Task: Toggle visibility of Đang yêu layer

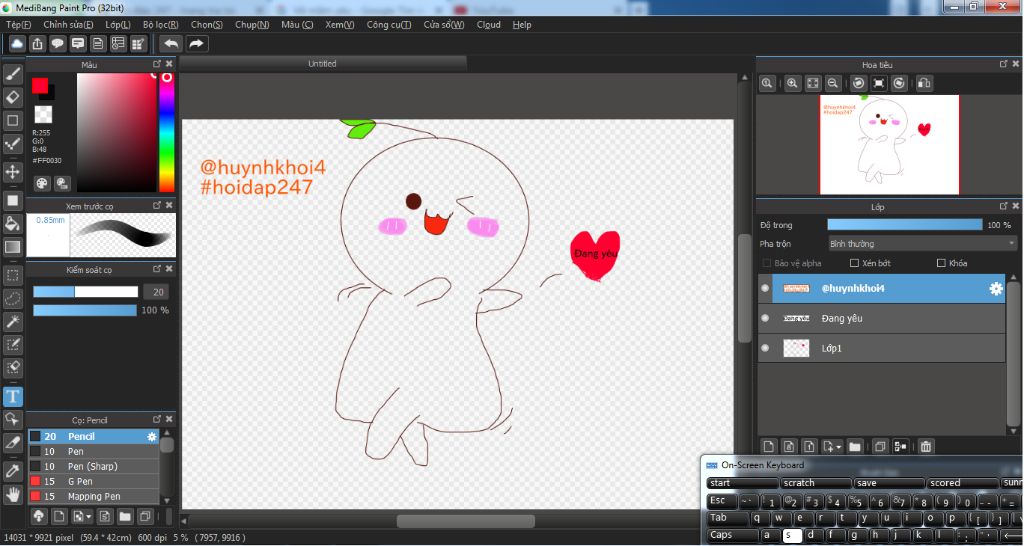Action: [x=765, y=318]
